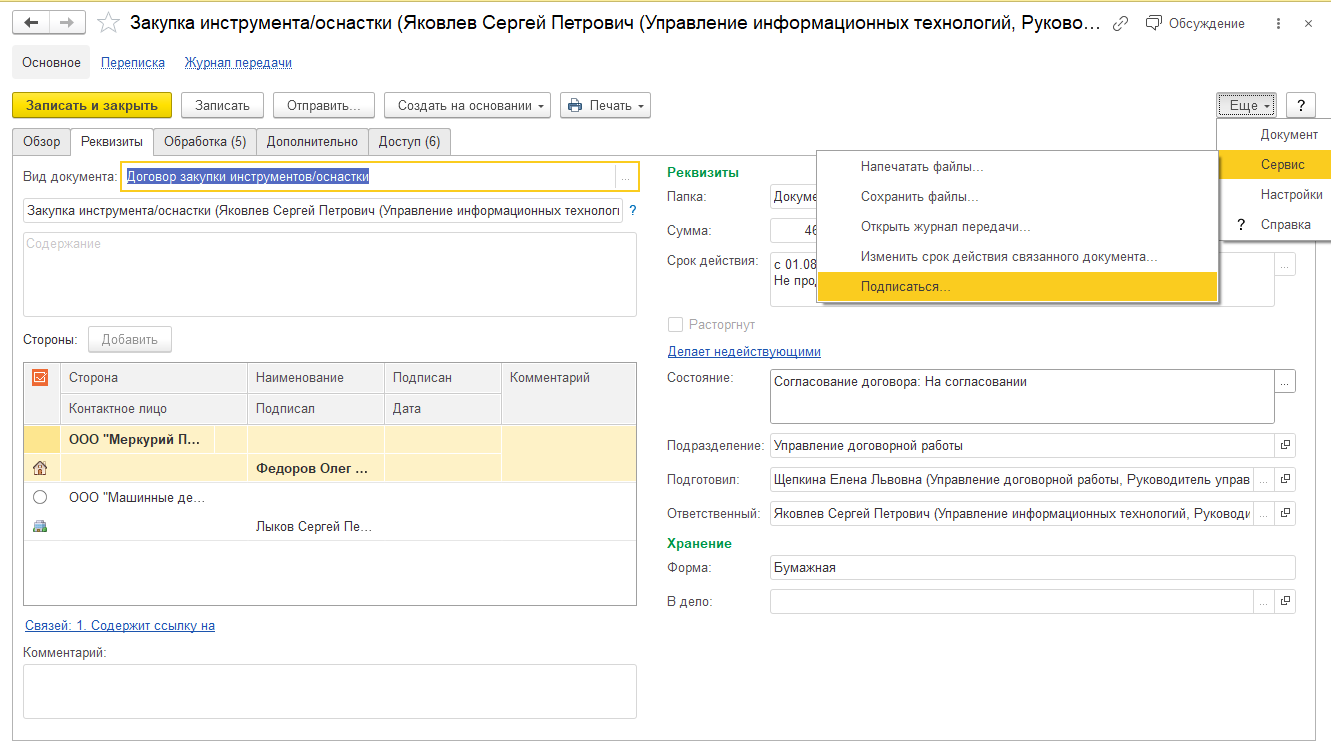Select Основное navigation item
This screenshot has height=748, width=1331.
coord(51,62)
